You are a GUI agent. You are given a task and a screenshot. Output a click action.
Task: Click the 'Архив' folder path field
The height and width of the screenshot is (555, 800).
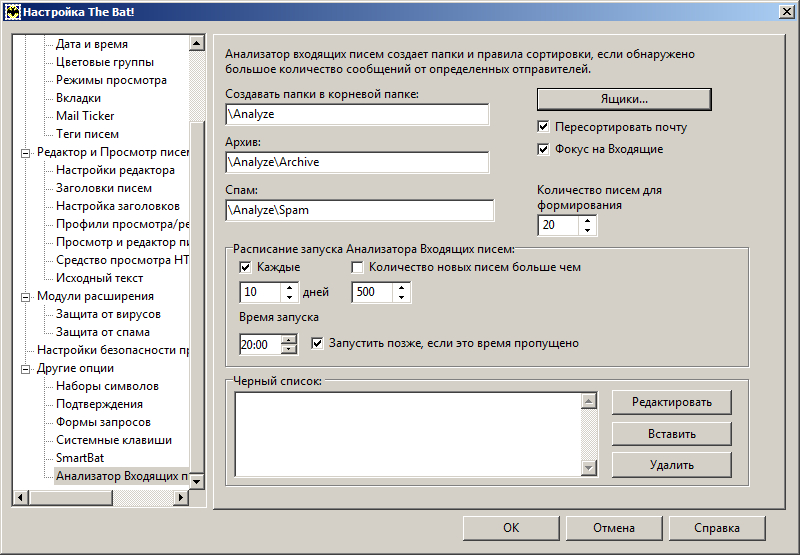[357, 161]
